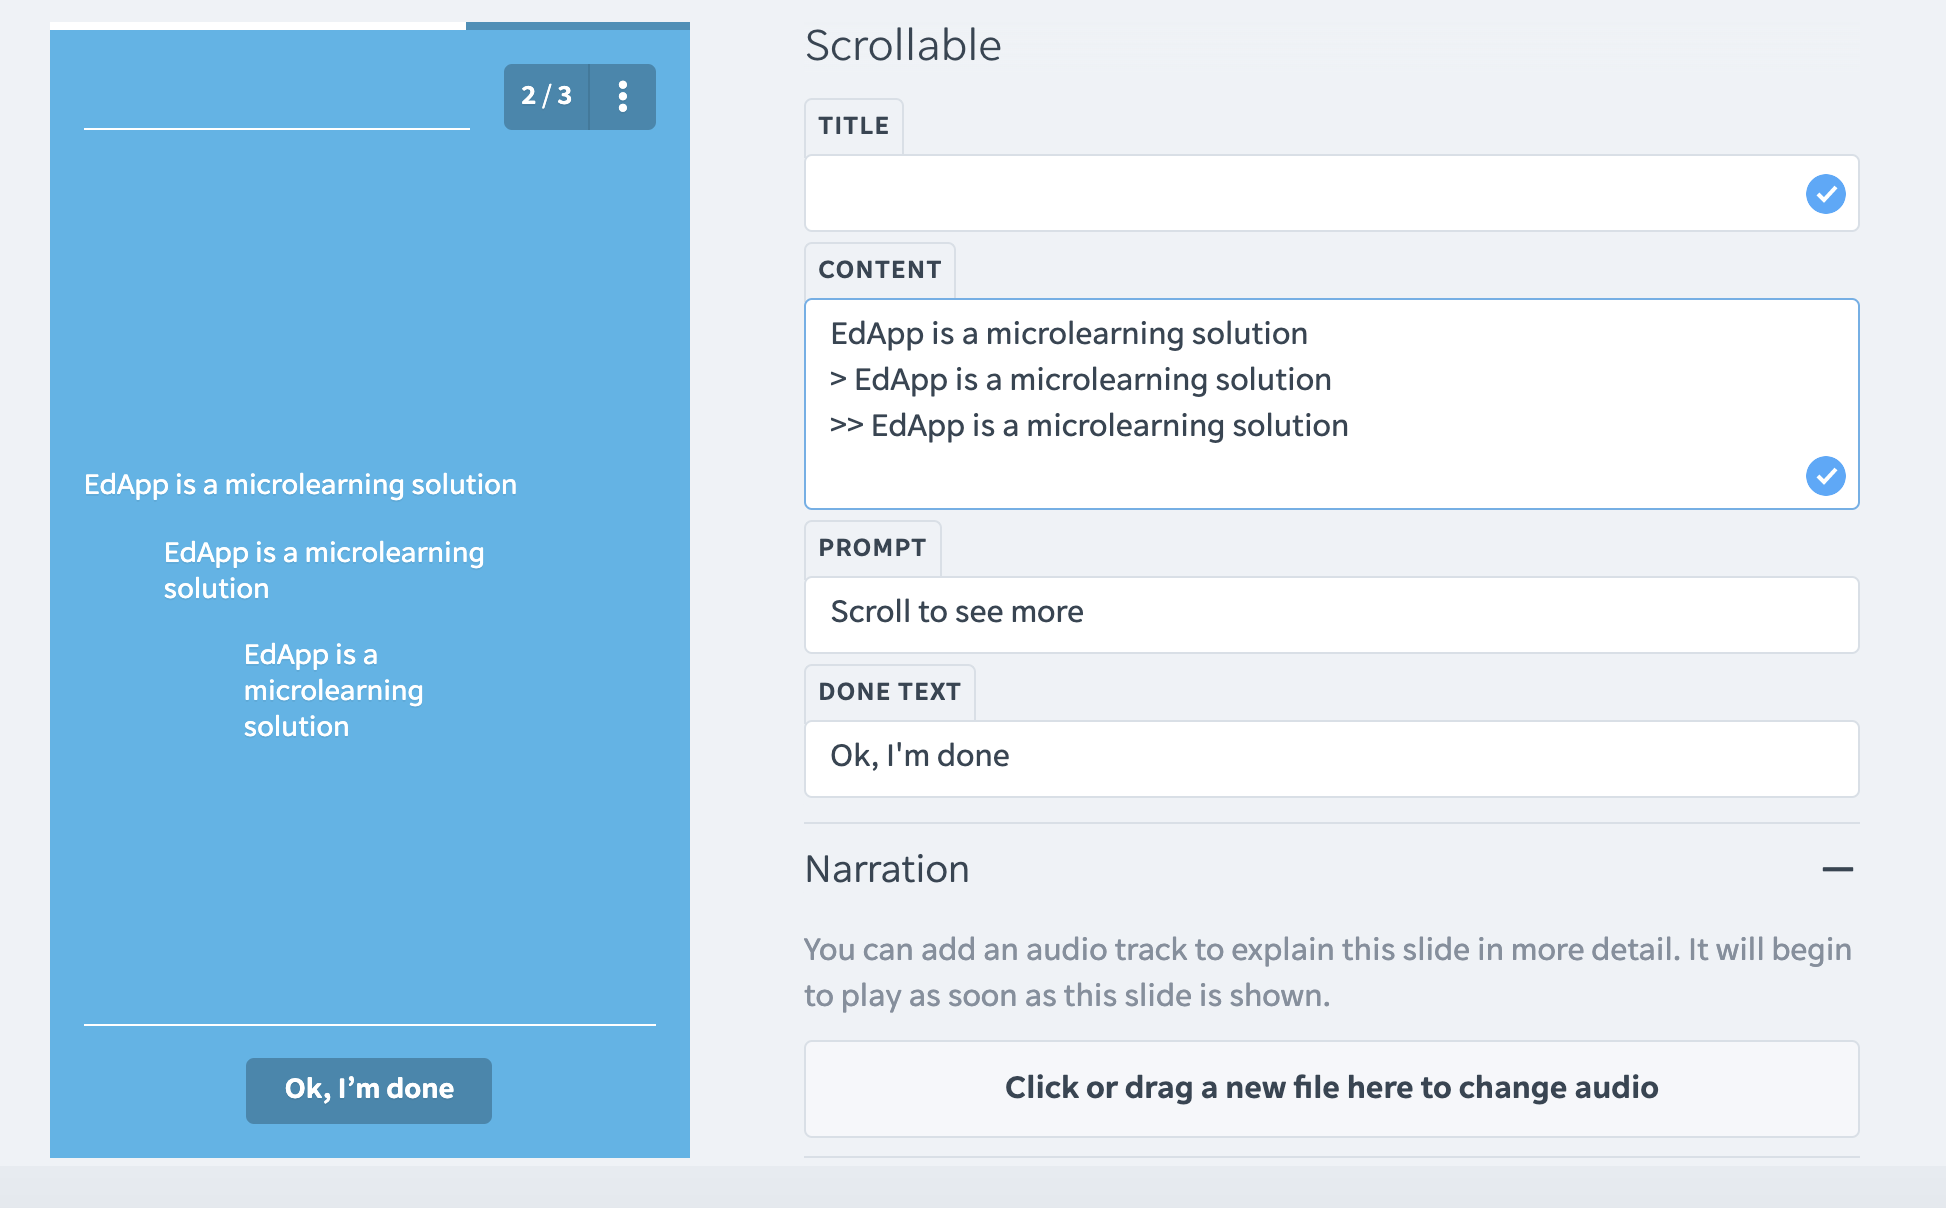
Task: Click the second indented preview text block
Action: (x=324, y=570)
